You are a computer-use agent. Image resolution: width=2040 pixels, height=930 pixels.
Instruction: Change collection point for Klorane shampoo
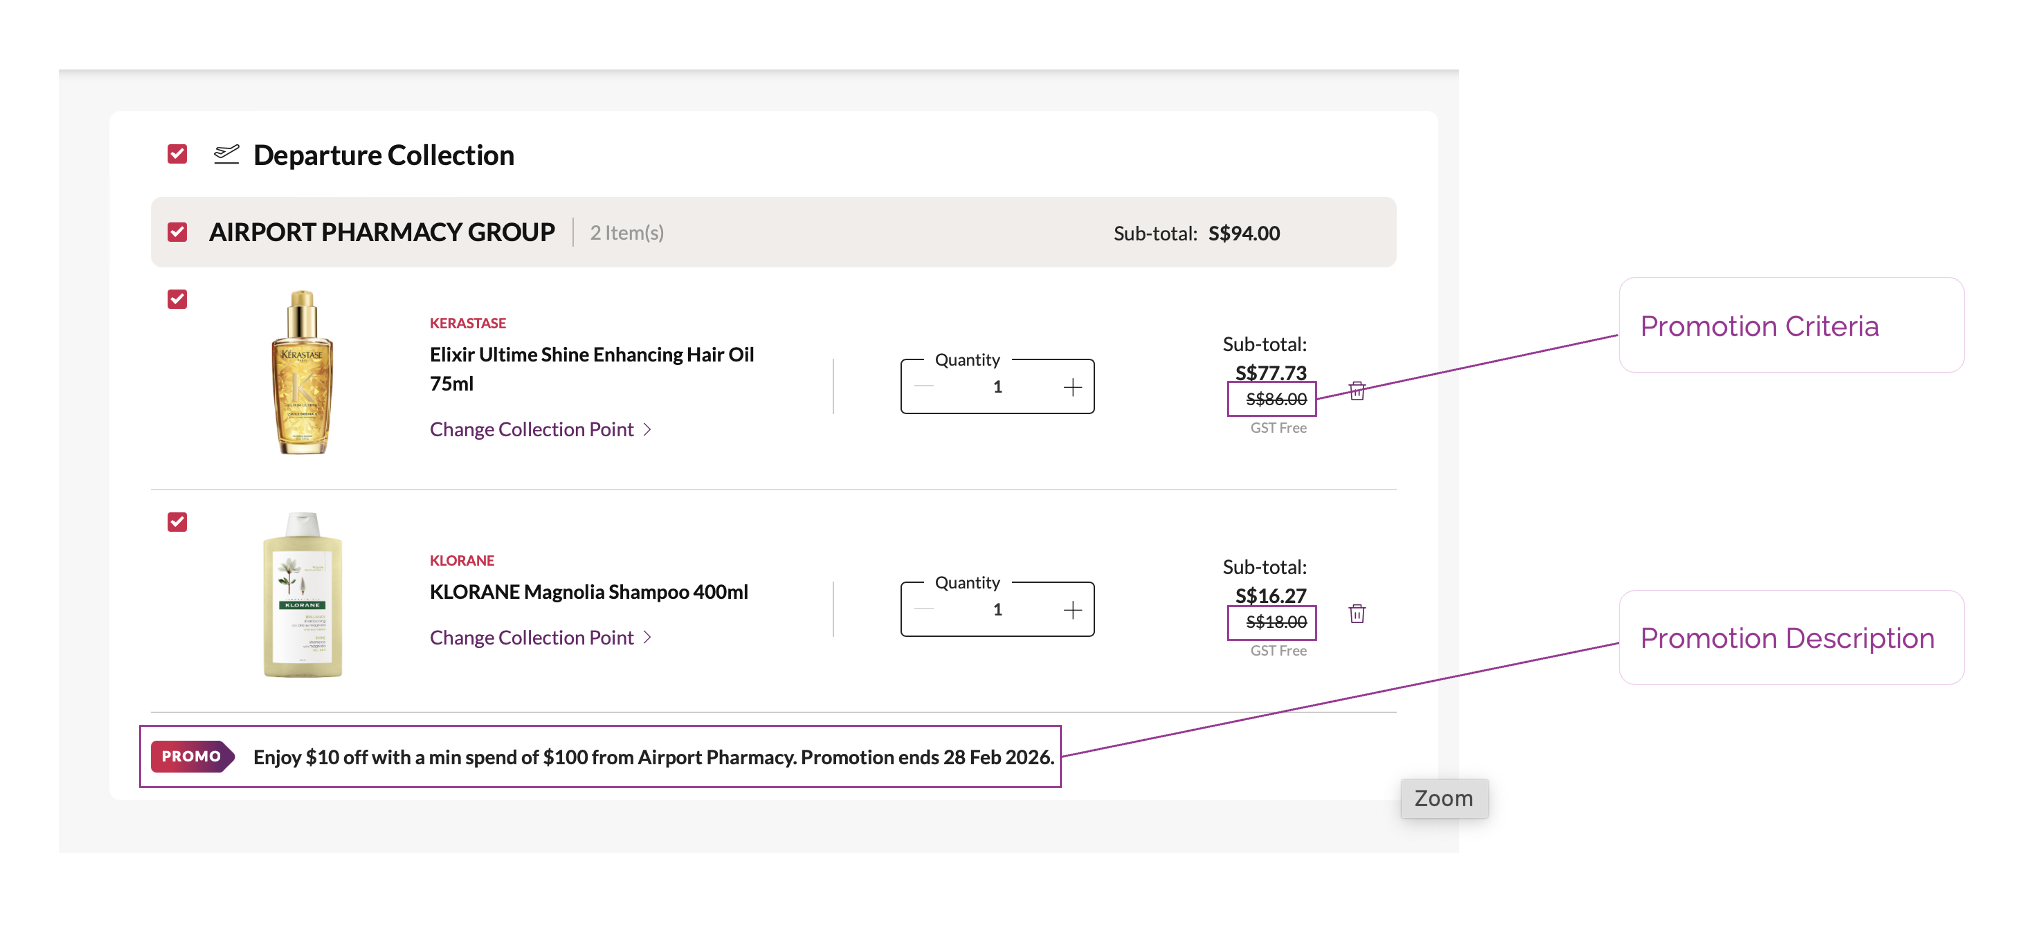click(540, 638)
